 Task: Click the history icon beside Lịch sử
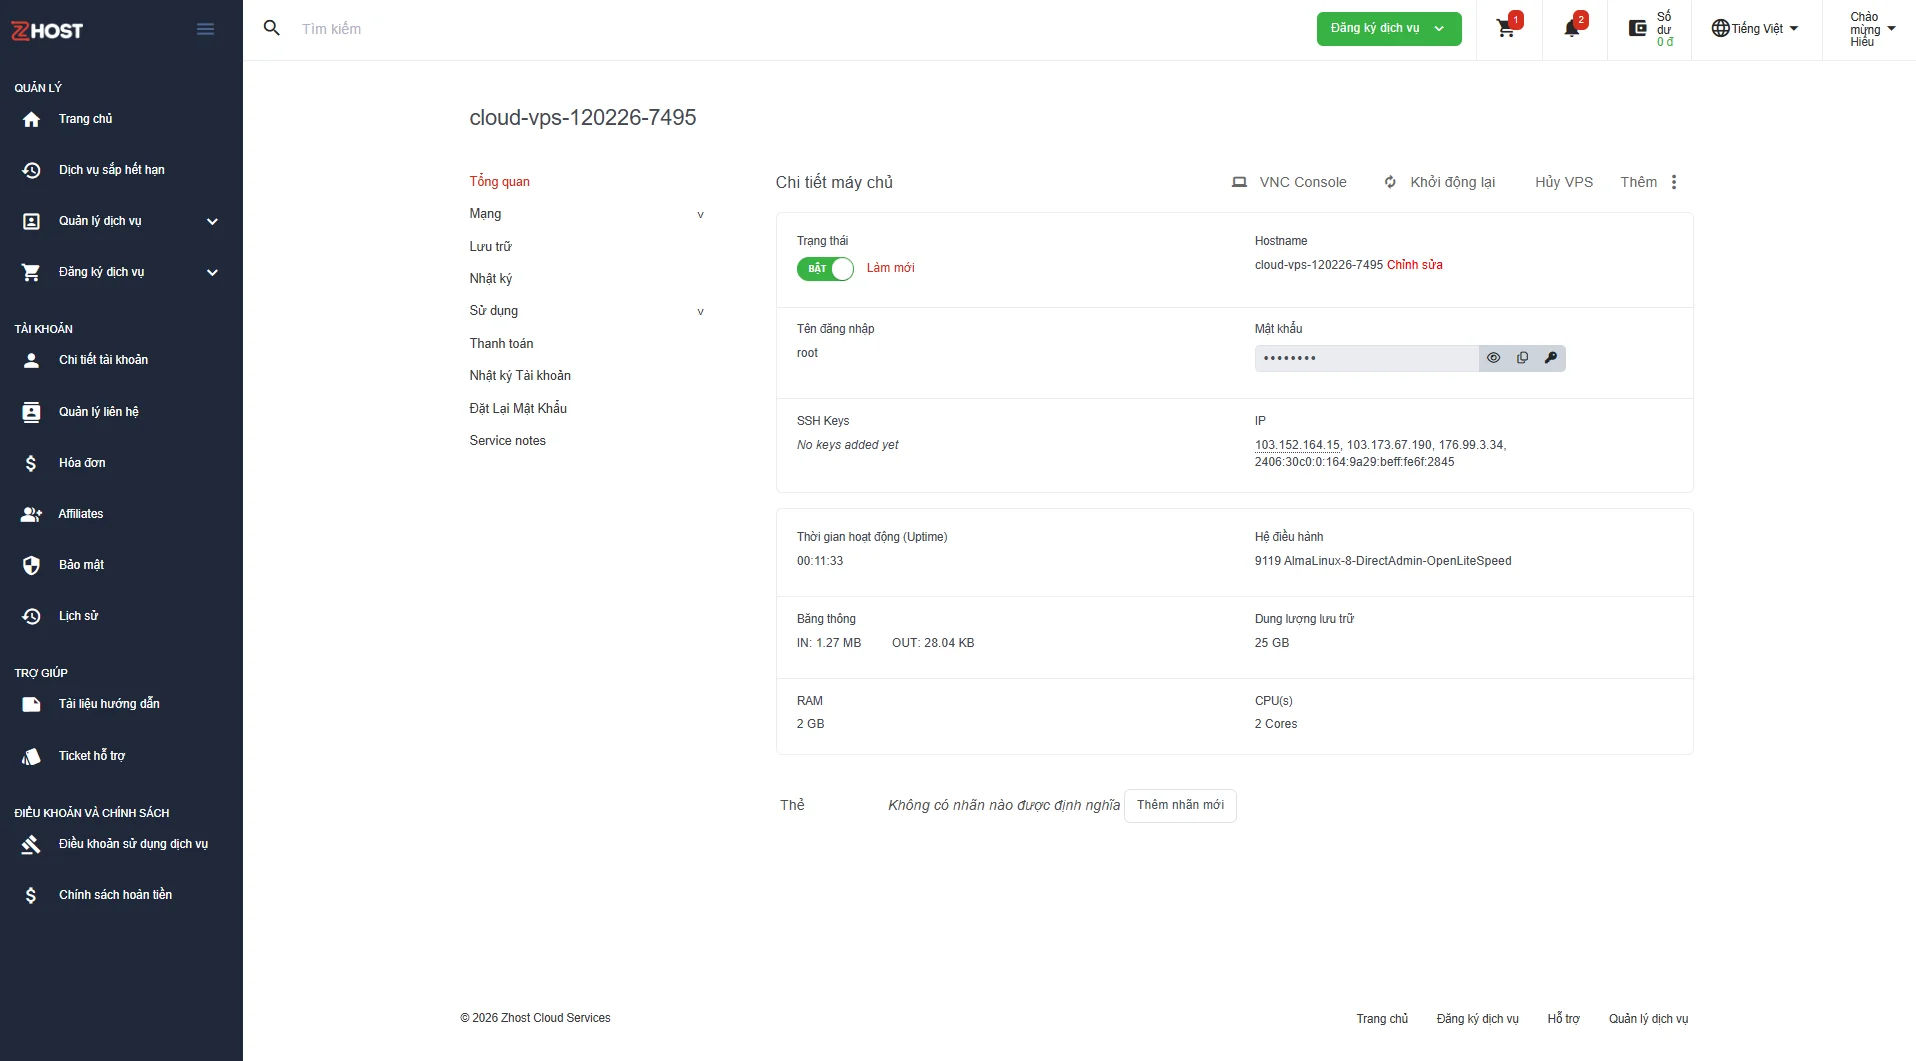click(x=31, y=616)
